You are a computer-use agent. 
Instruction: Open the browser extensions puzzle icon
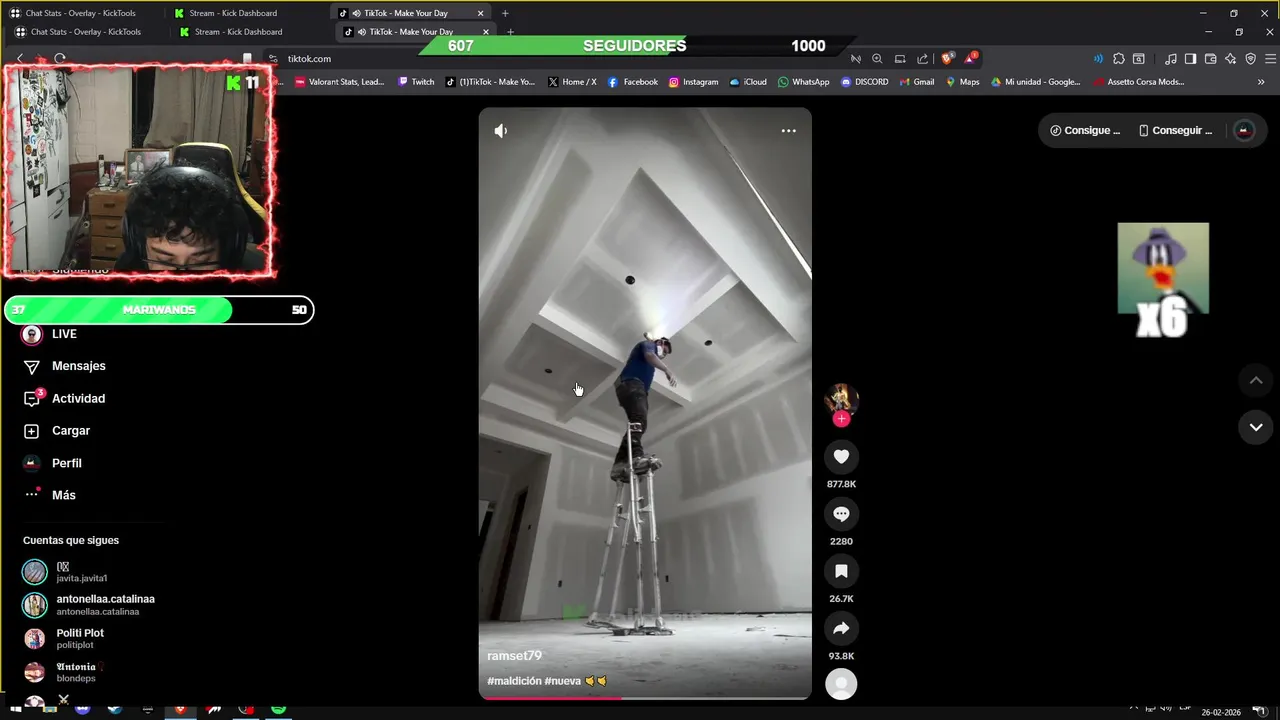[x=1119, y=59]
